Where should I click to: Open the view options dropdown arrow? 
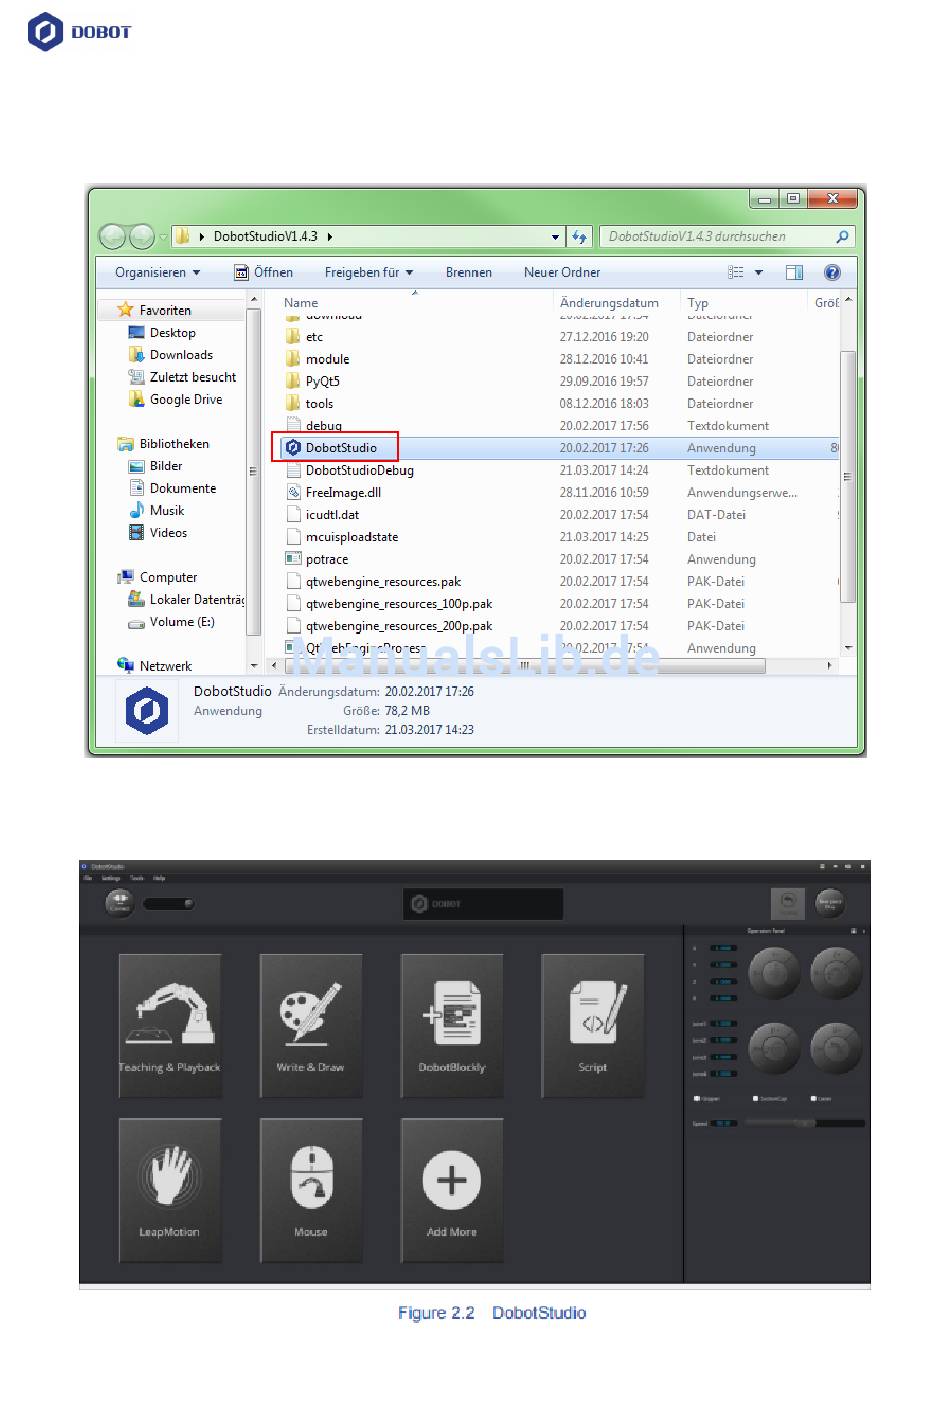point(758,272)
